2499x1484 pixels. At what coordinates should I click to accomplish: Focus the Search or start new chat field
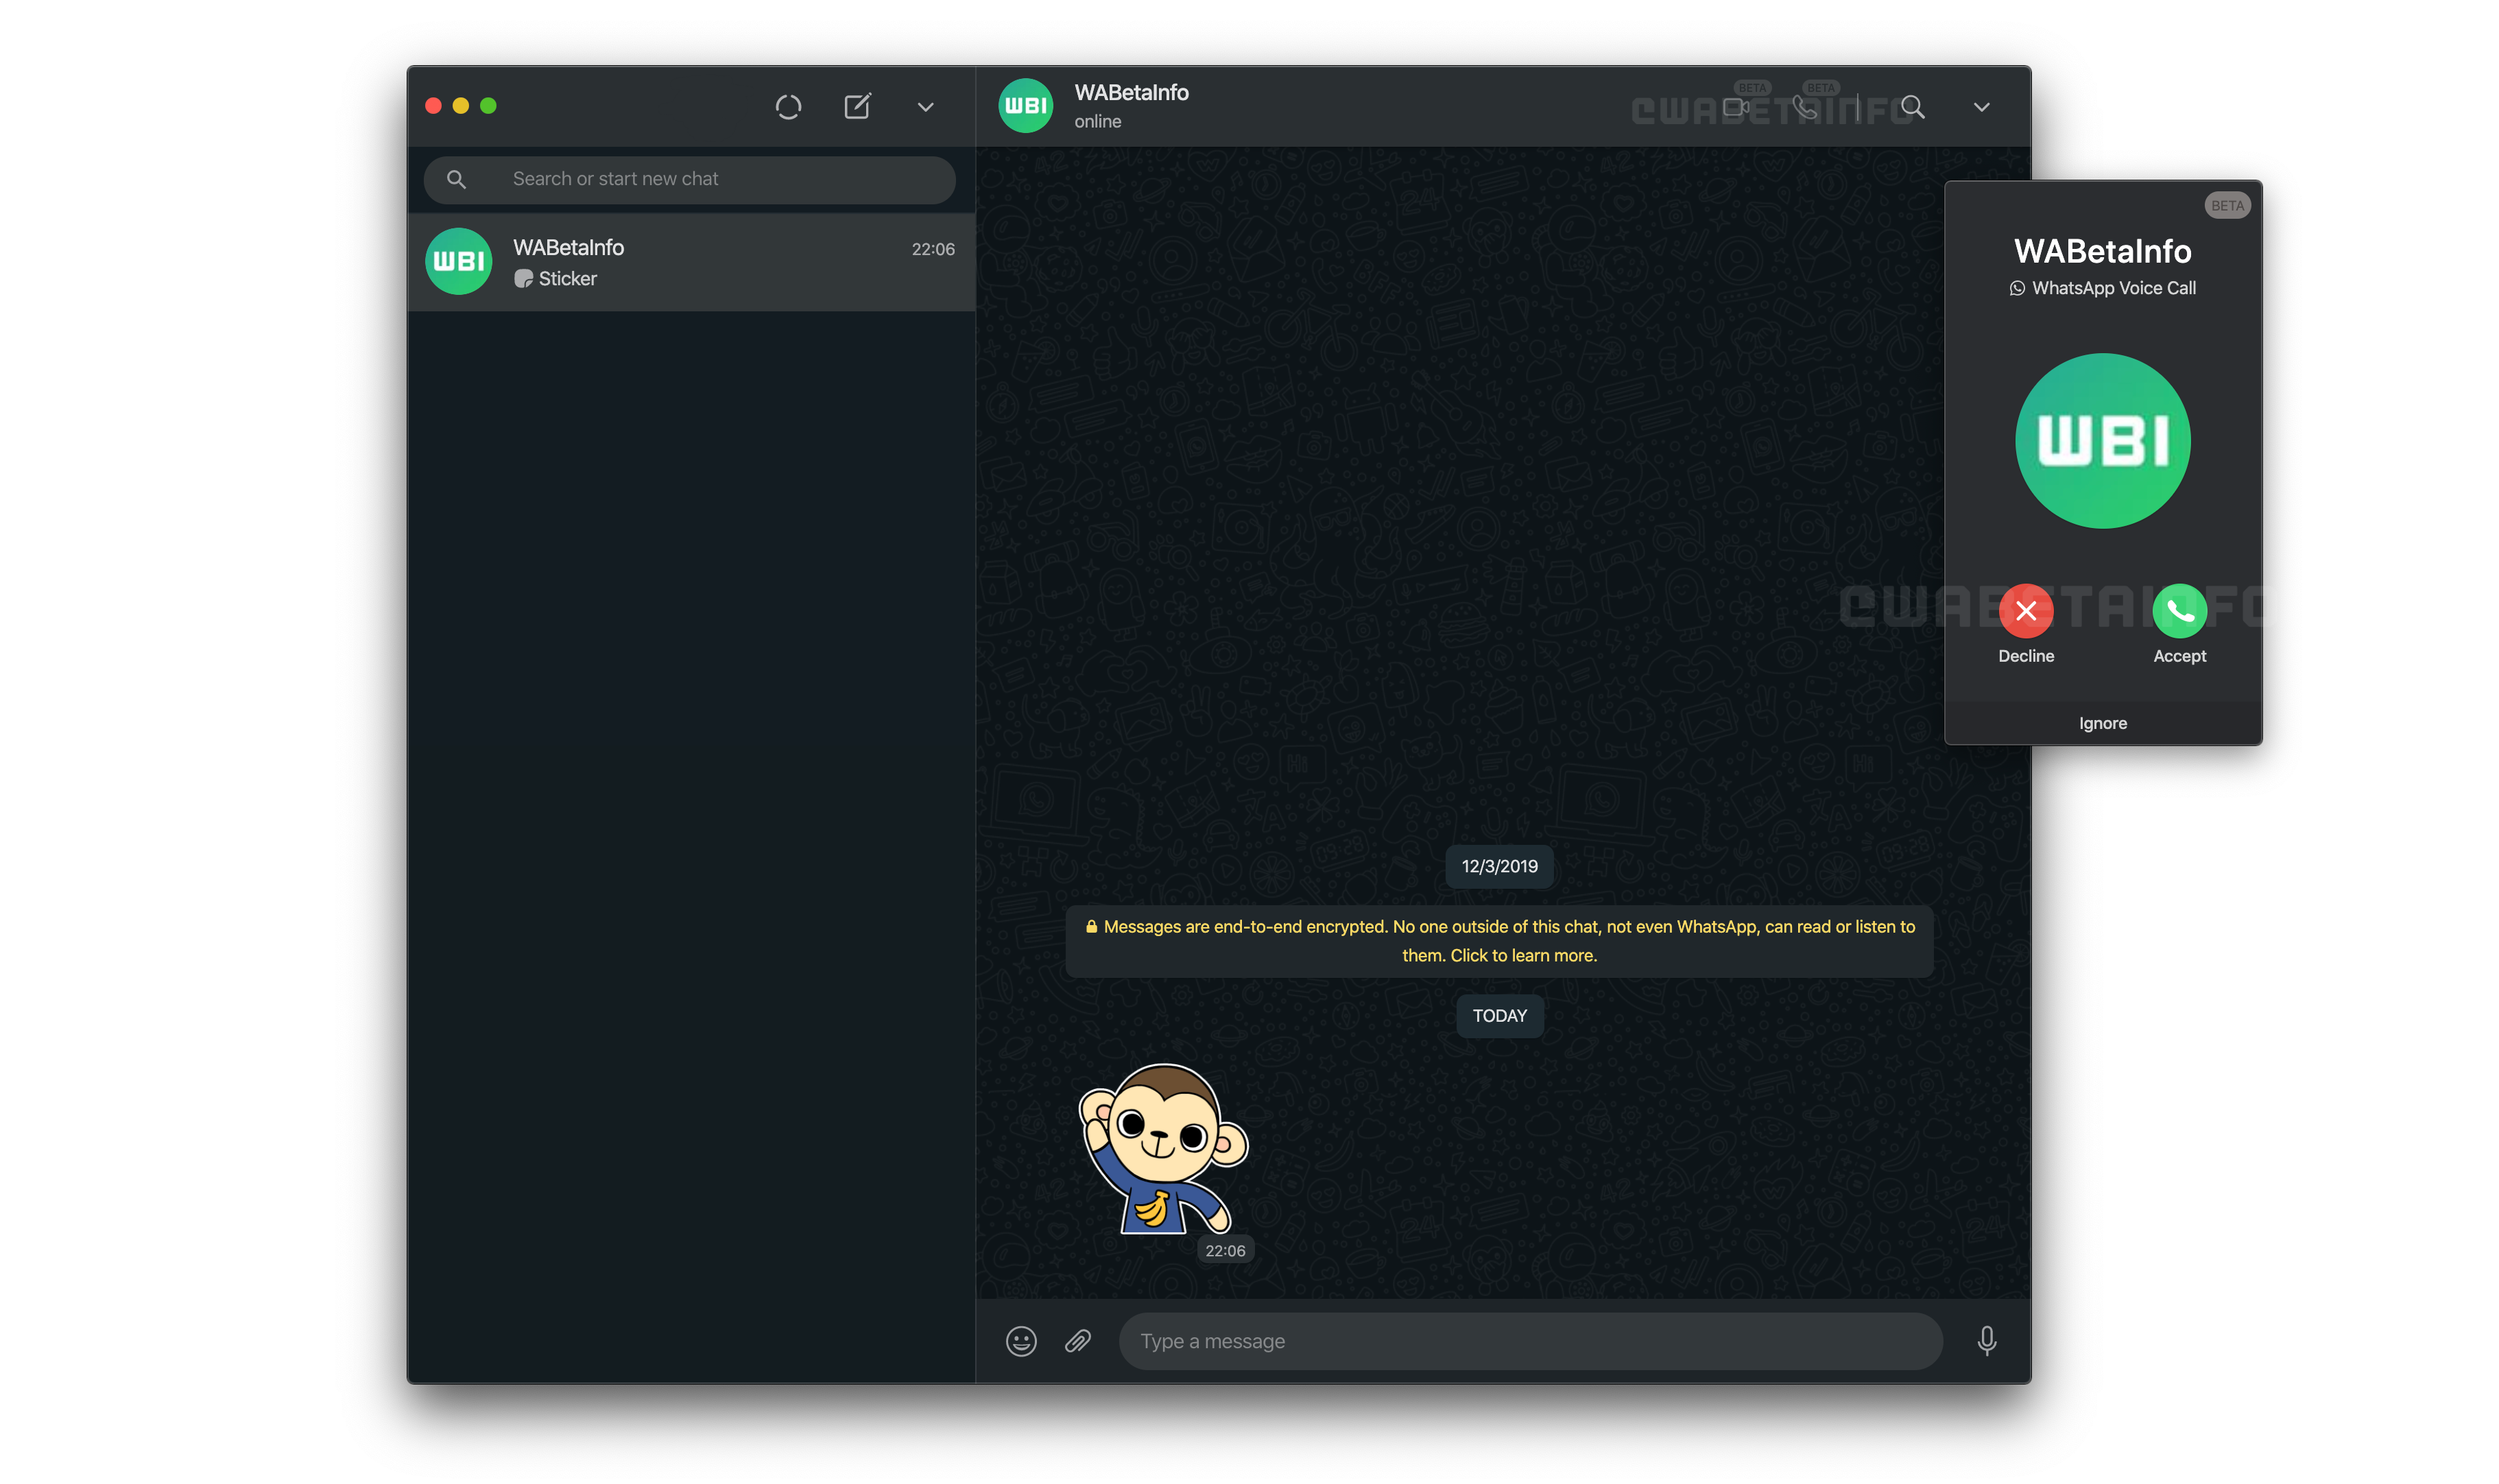pyautogui.click(x=689, y=179)
